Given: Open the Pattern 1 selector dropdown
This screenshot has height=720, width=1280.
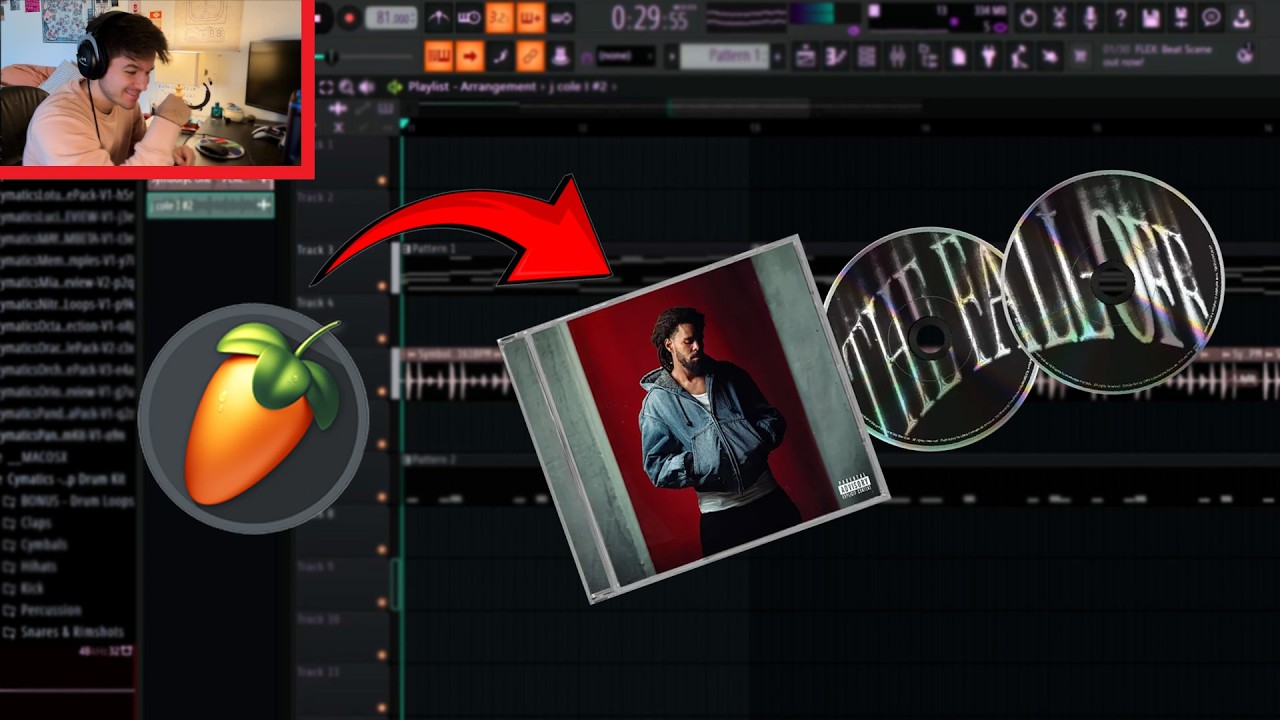Looking at the screenshot, I should pos(724,56).
